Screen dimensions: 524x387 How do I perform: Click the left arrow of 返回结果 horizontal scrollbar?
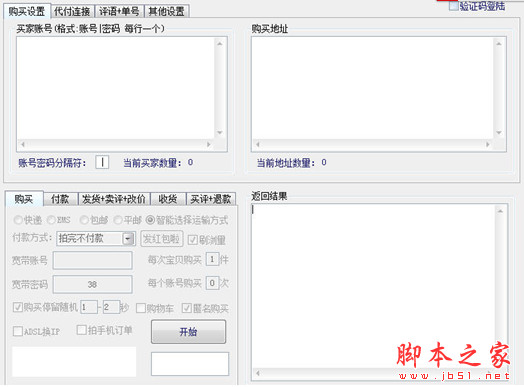click(258, 373)
